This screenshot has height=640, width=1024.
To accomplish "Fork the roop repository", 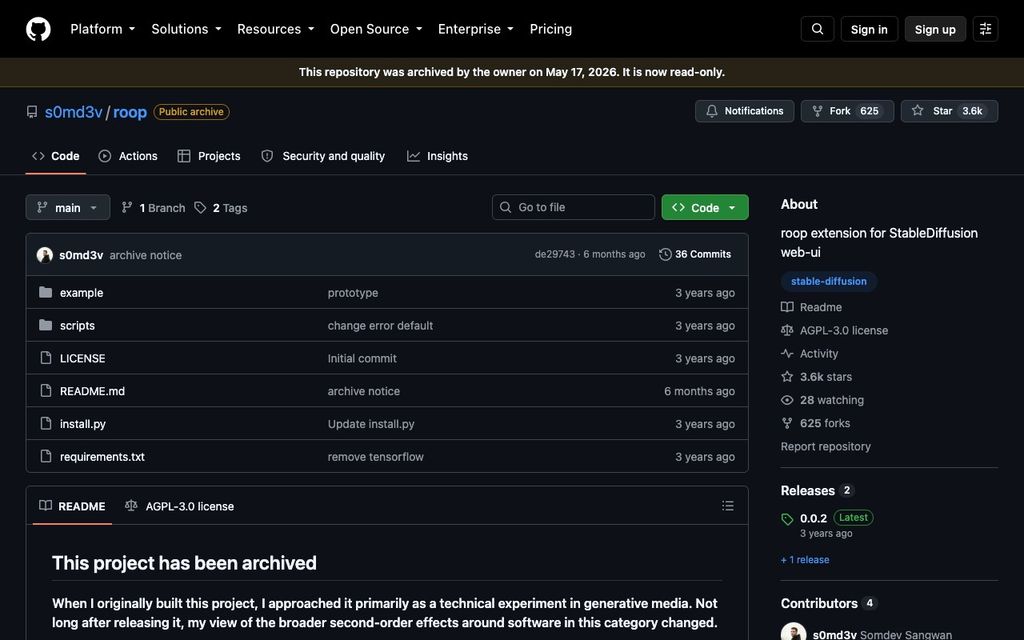I will pos(847,111).
